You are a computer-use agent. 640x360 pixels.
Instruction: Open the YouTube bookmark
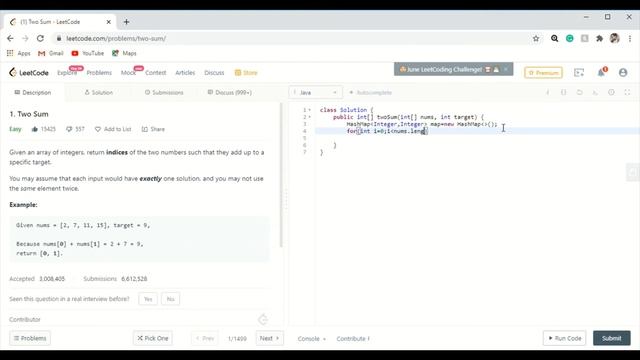click(88, 53)
